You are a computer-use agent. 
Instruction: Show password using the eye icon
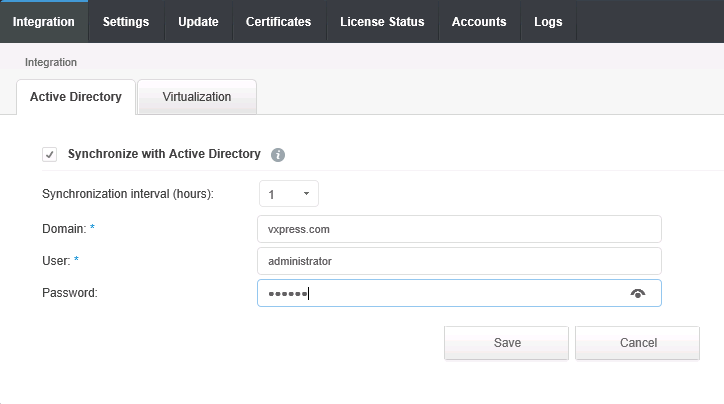[x=638, y=293]
